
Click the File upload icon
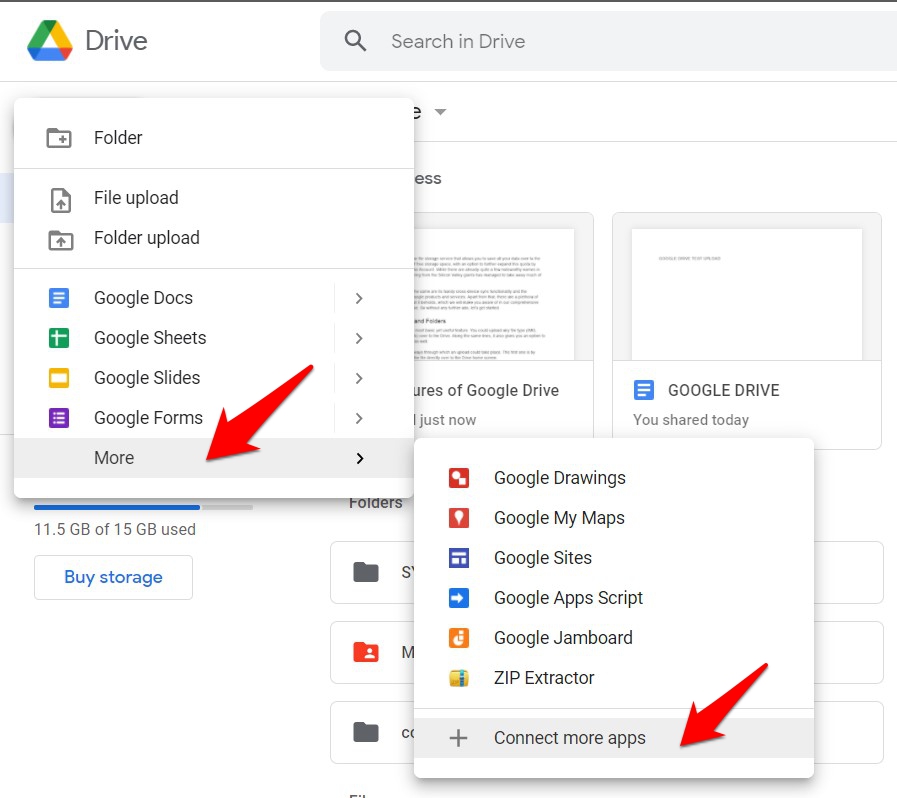pos(61,200)
